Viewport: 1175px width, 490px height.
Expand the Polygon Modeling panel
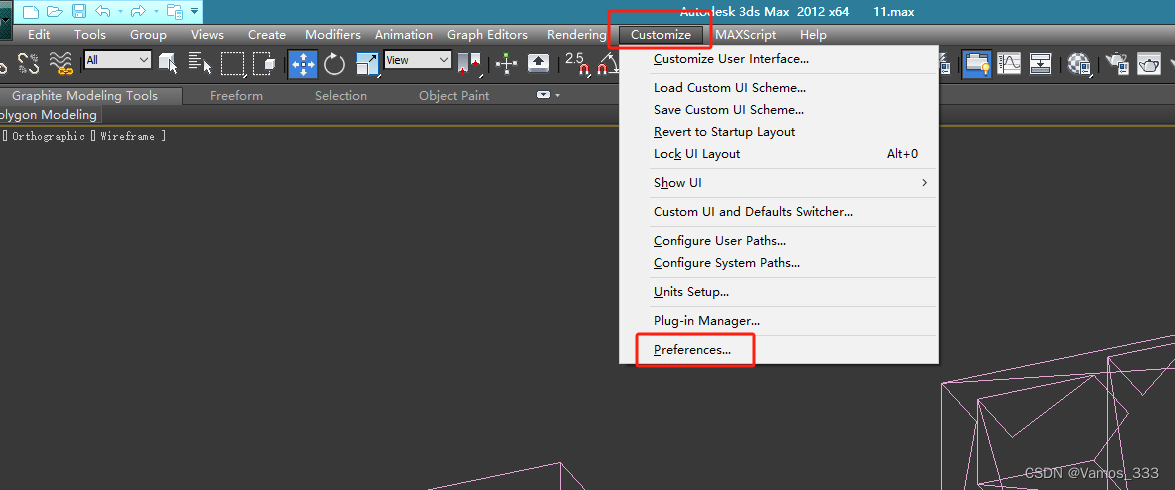49,115
